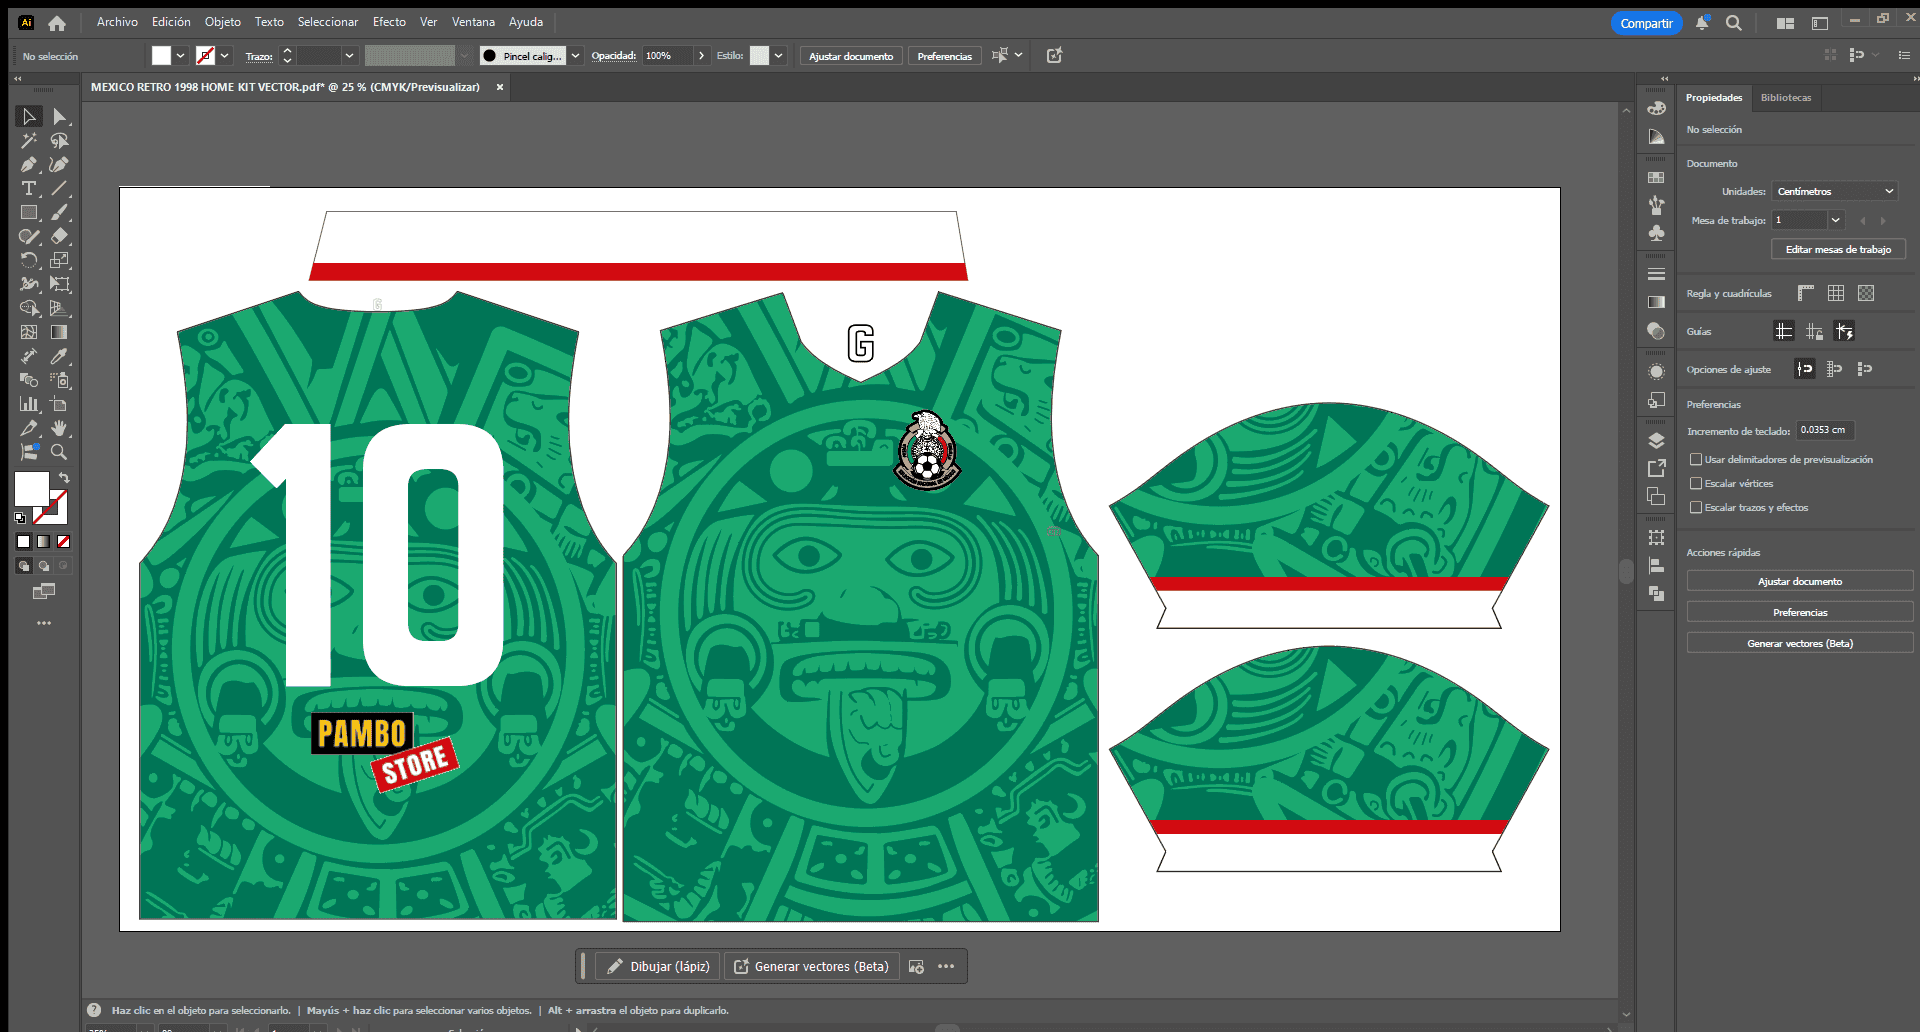The image size is (1920, 1032).
Task: Select the Selection tool (black arrow)
Action: (x=29, y=117)
